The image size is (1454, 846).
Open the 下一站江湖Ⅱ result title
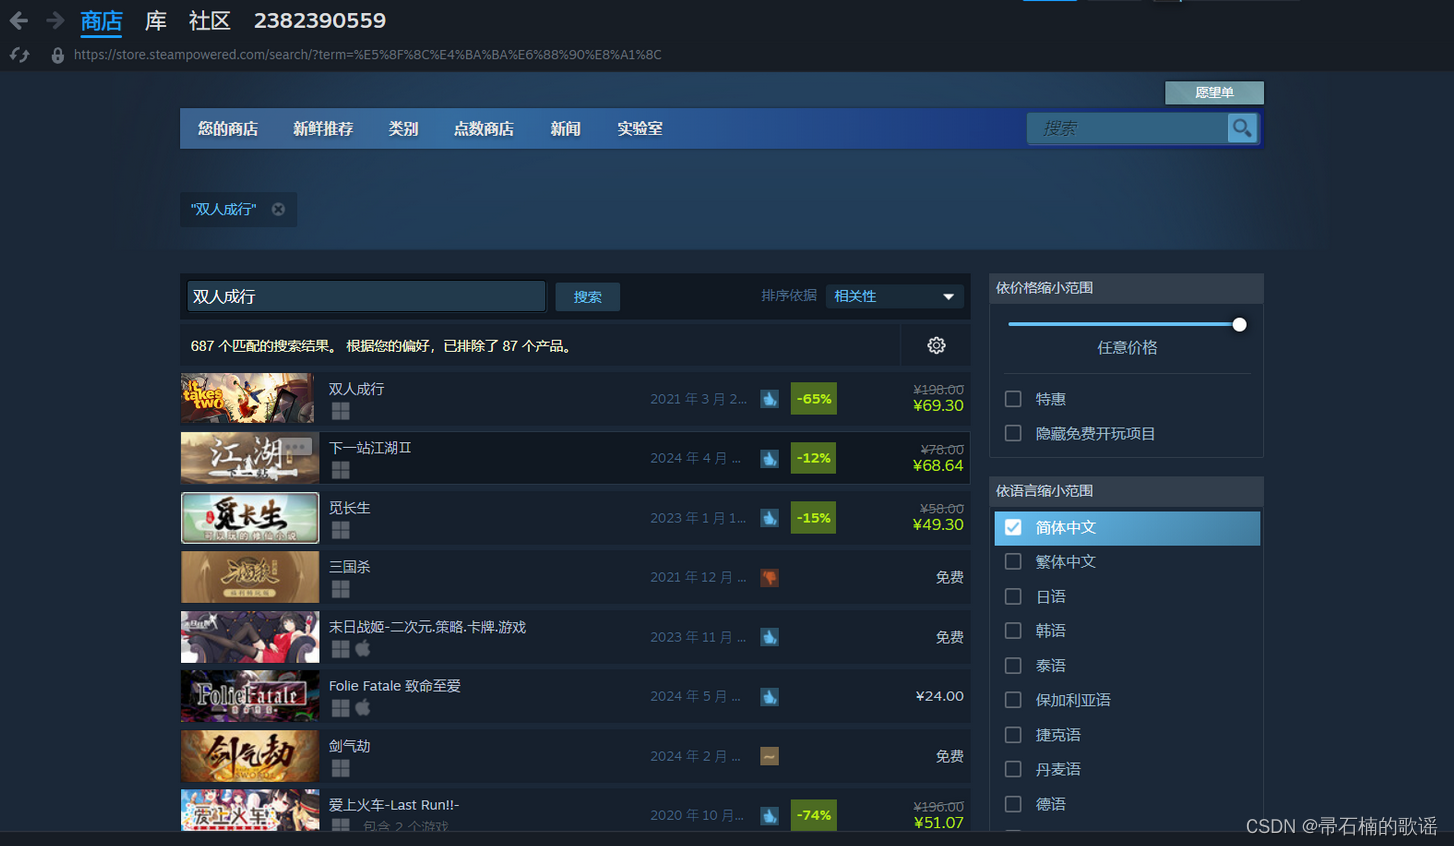[370, 448]
